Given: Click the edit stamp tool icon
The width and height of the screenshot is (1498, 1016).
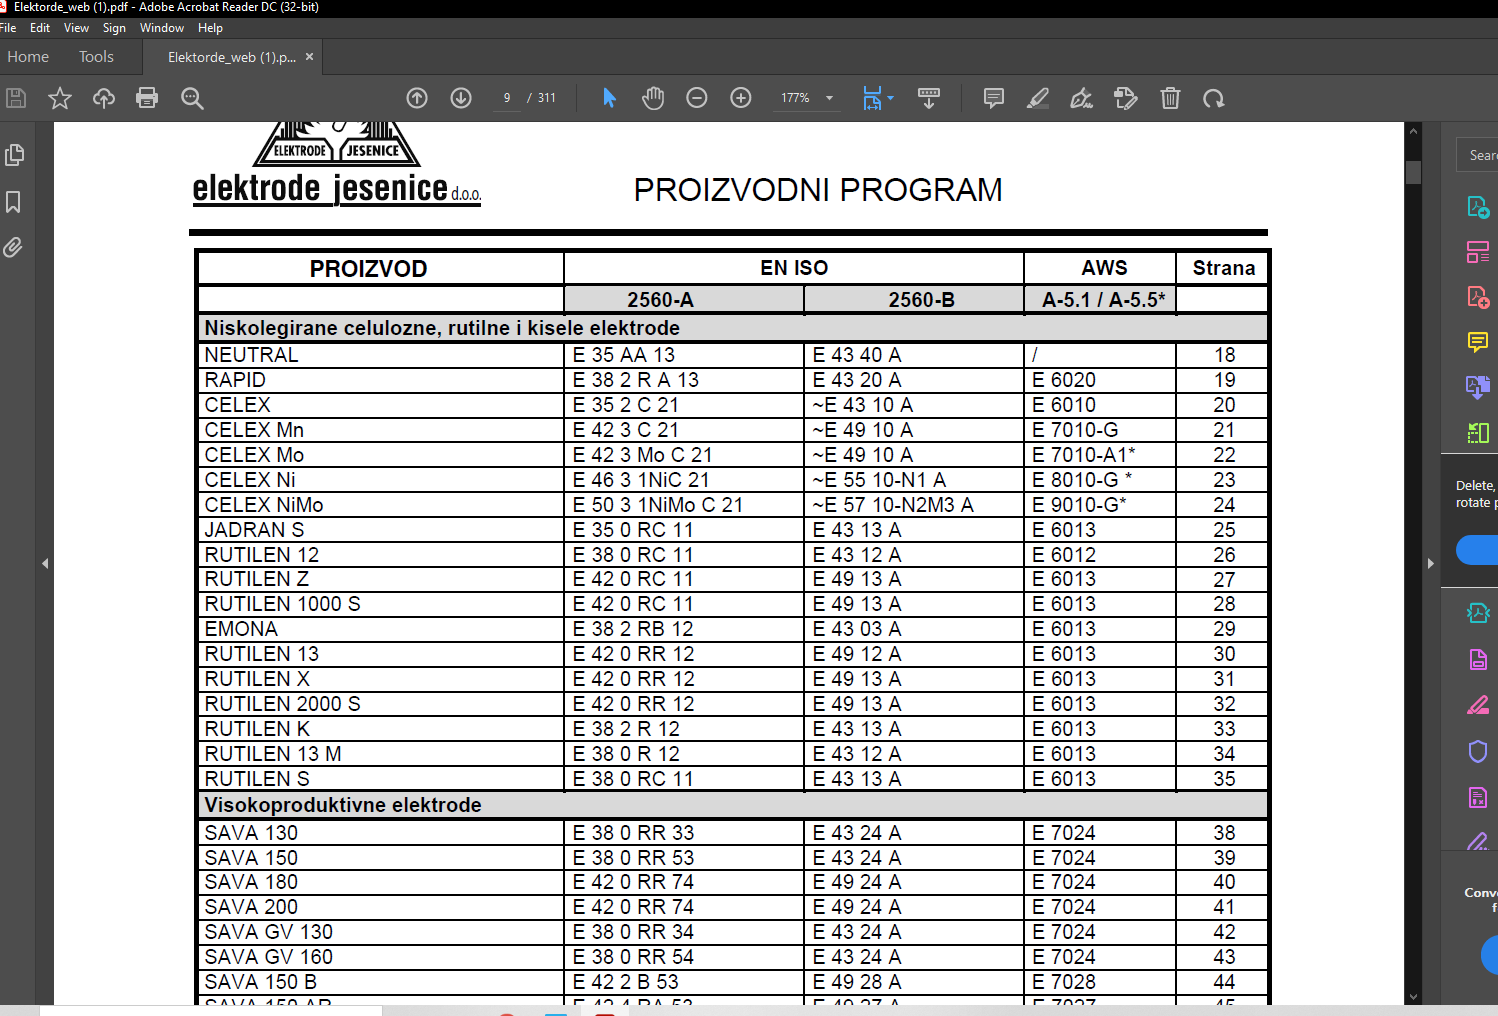Looking at the screenshot, I should [1126, 98].
